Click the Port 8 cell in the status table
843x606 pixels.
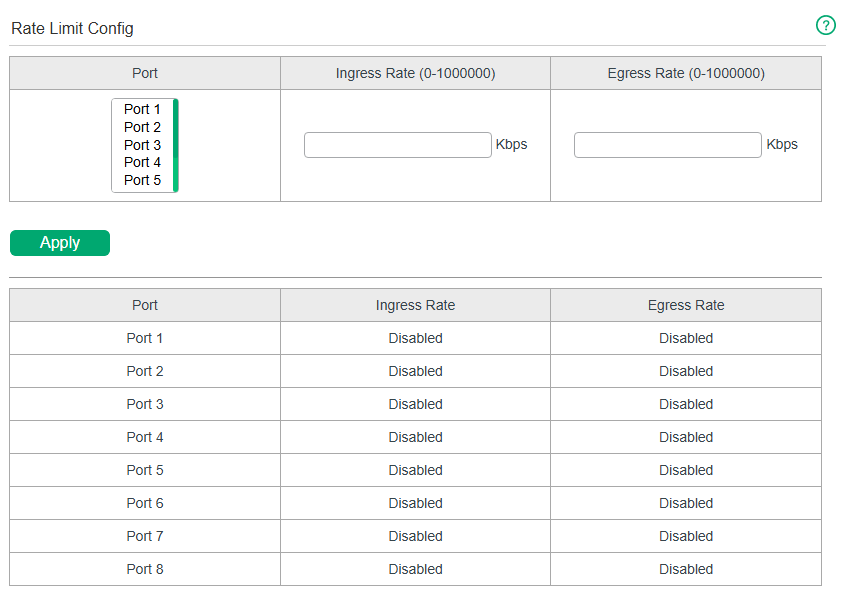coord(145,569)
